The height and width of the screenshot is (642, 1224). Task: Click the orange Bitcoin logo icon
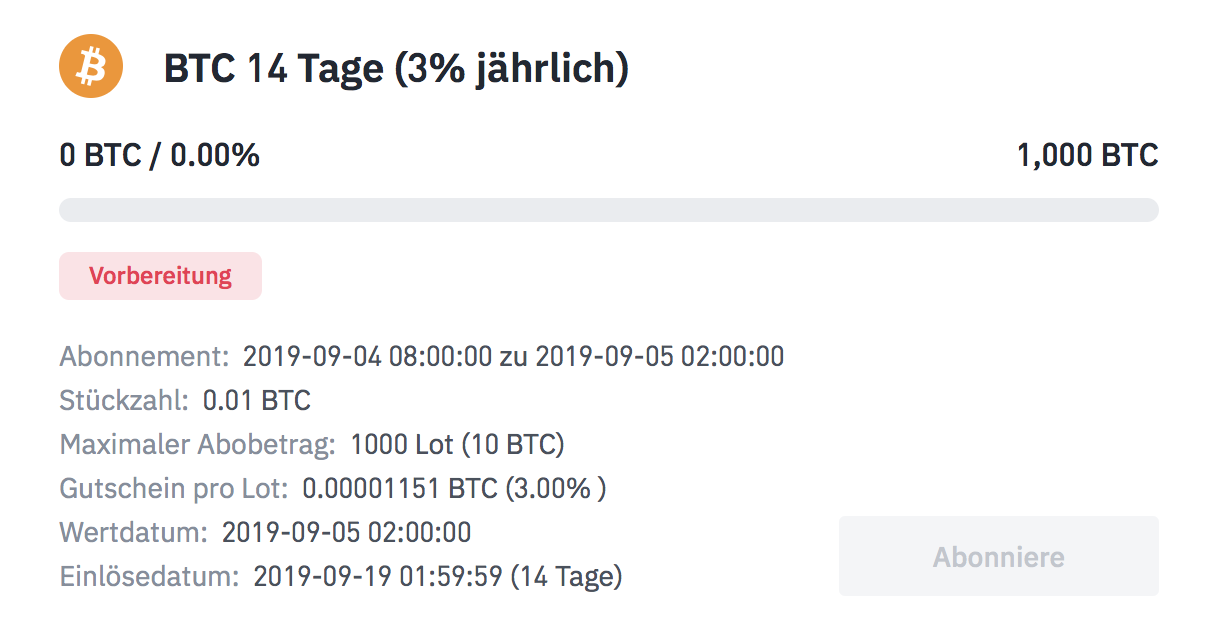click(x=91, y=67)
